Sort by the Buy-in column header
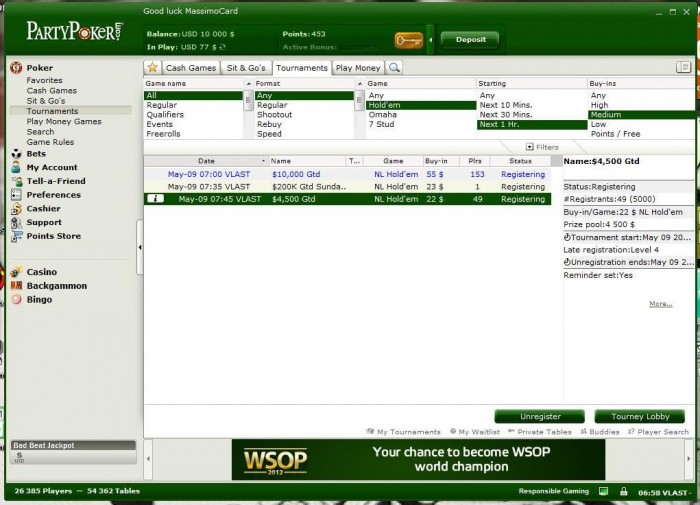This screenshot has width=700, height=505. (x=436, y=161)
